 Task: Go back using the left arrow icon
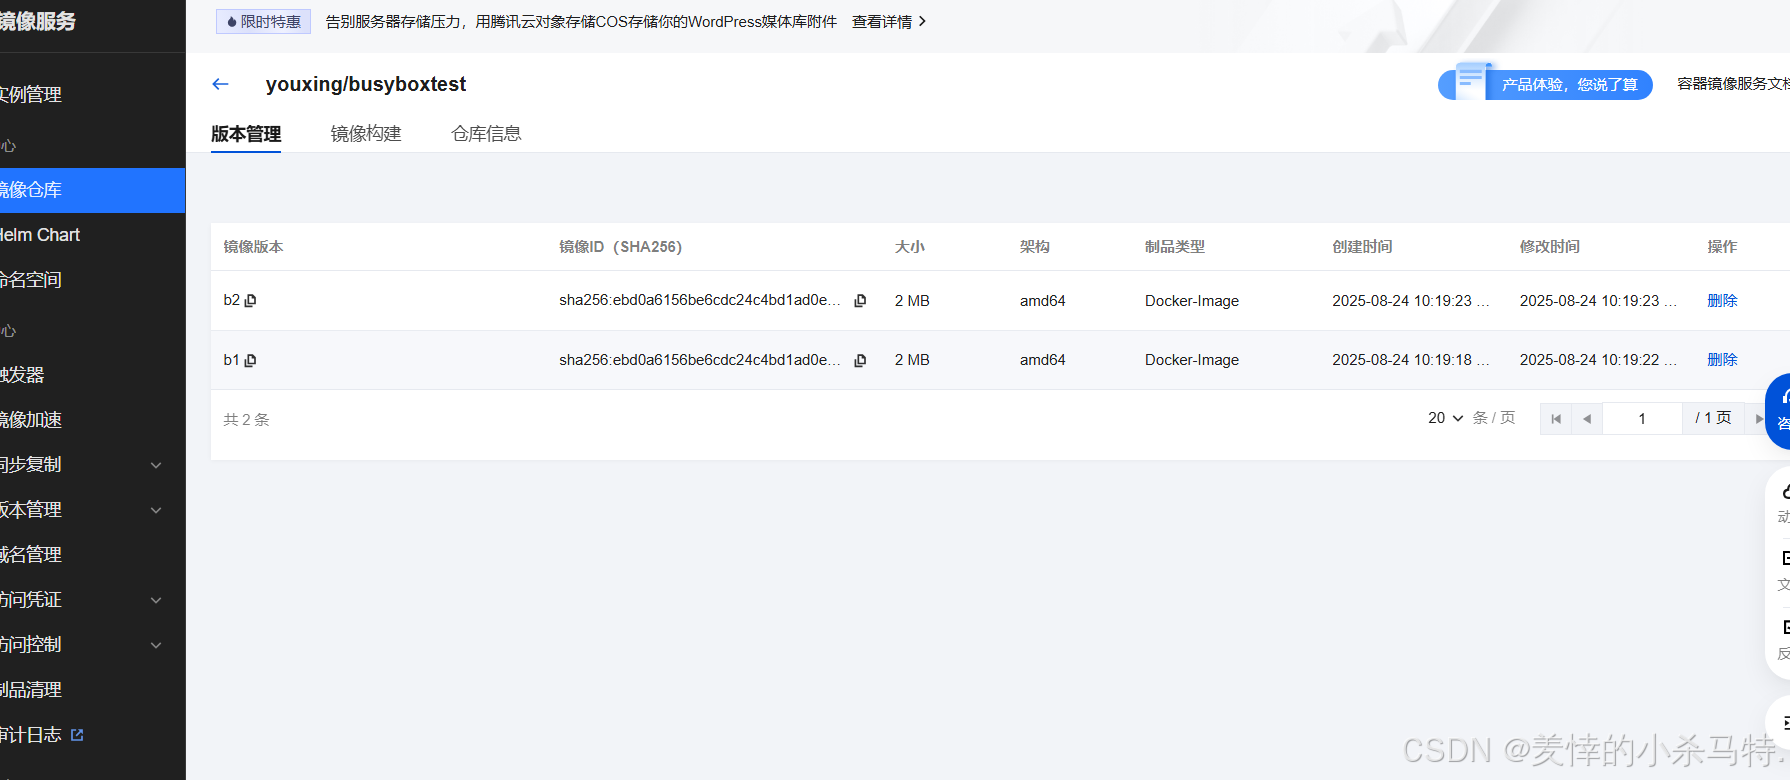(x=221, y=84)
